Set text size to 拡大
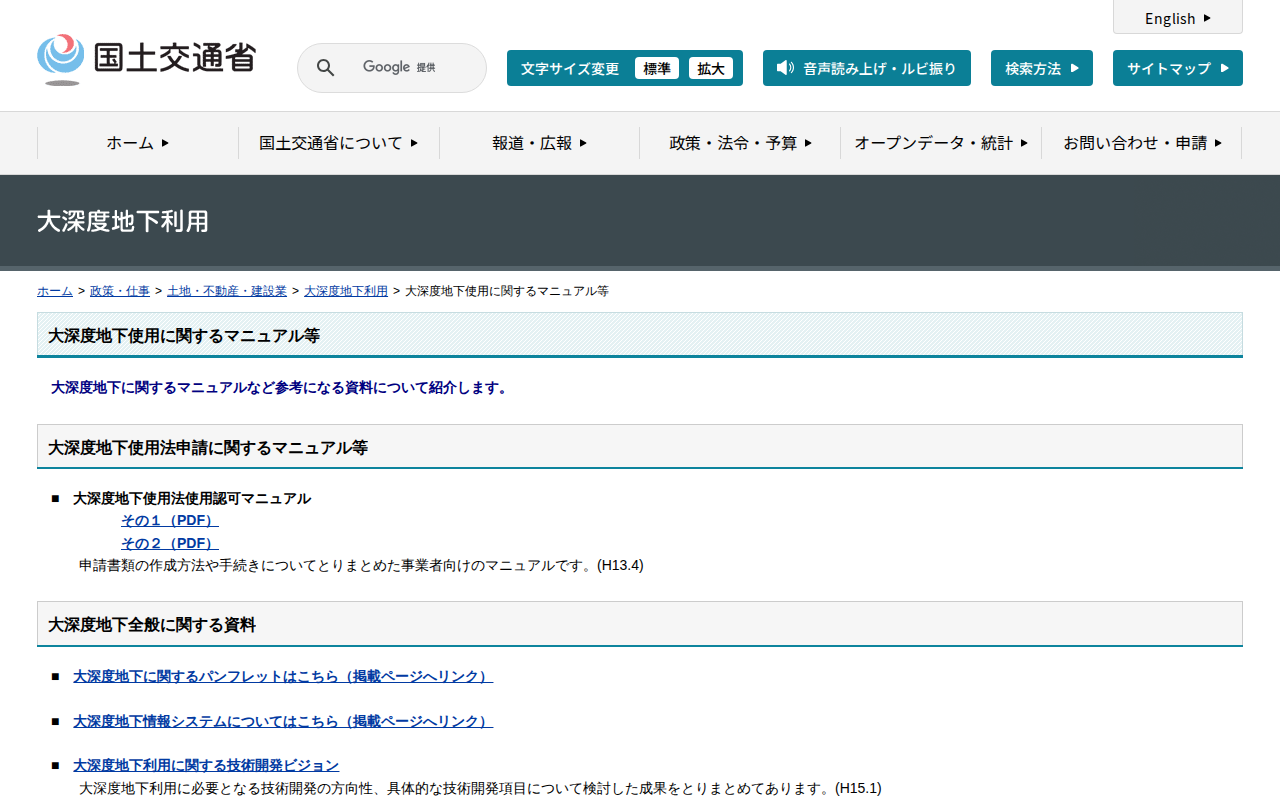The image size is (1280, 800). click(711, 68)
